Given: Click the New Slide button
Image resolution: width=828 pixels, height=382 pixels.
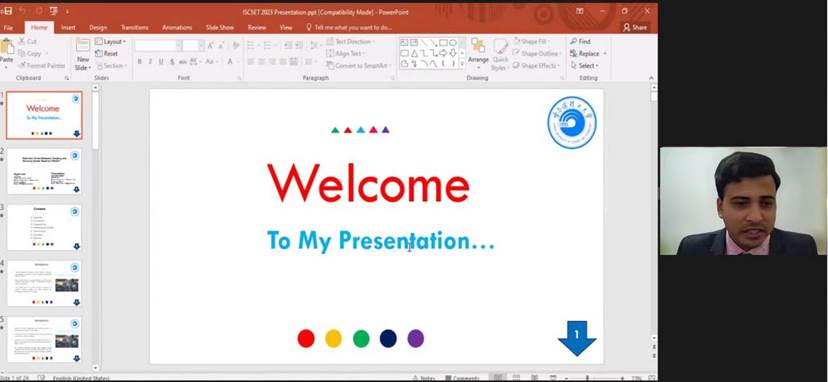Looking at the screenshot, I should coord(83,54).
